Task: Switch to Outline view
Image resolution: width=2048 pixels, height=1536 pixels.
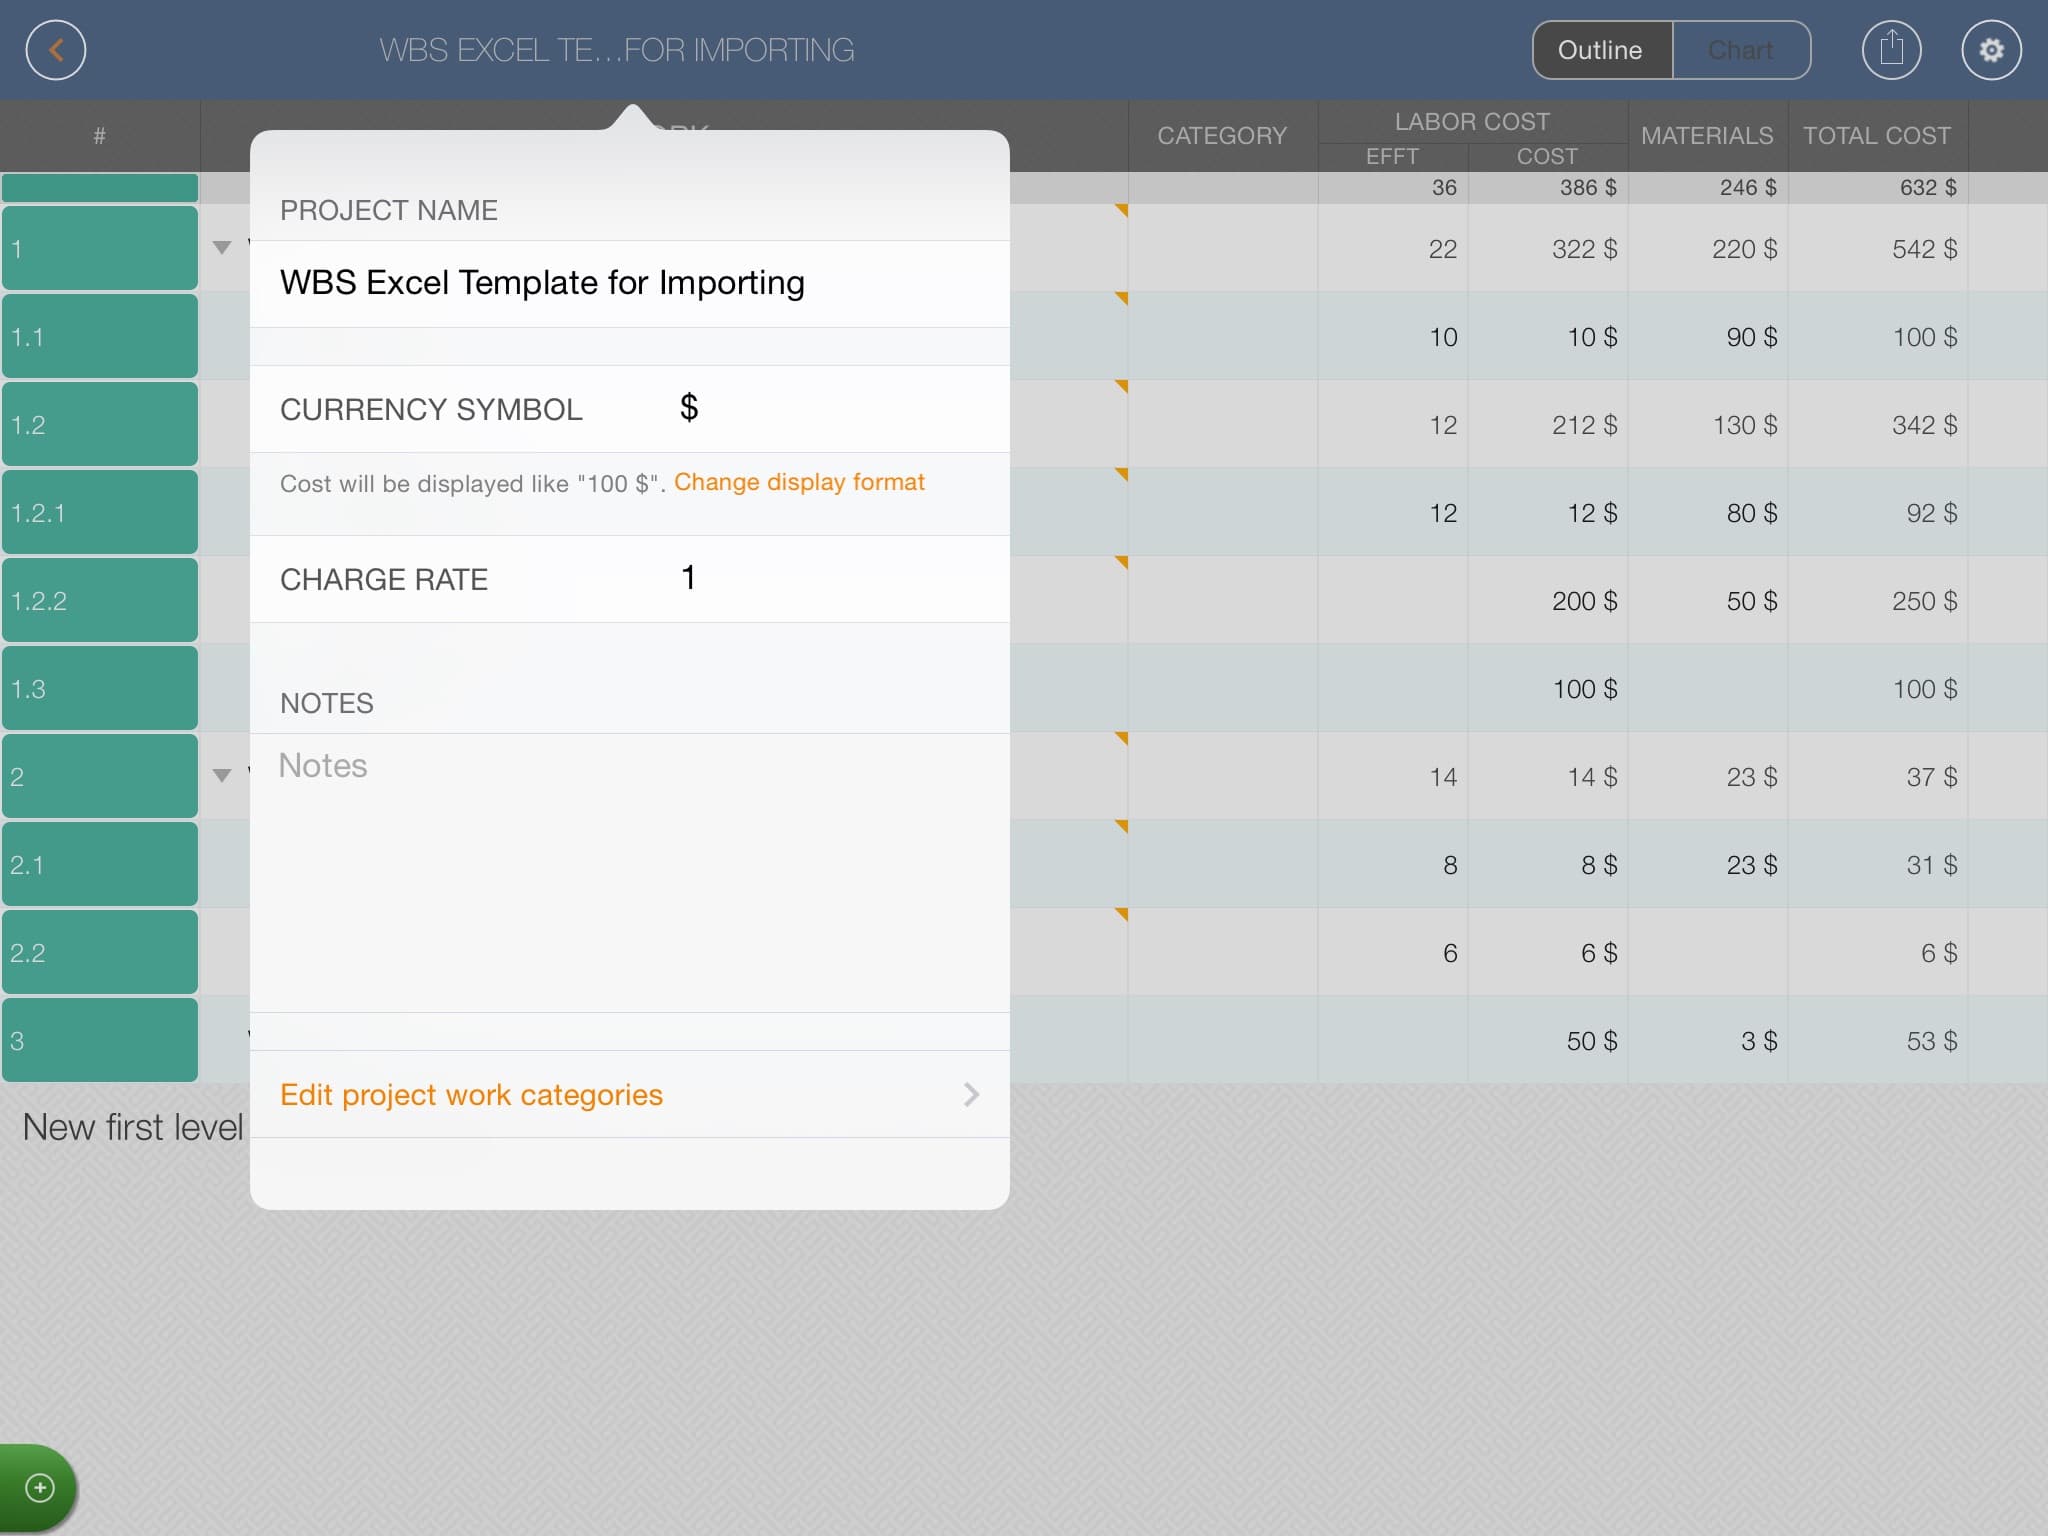Action: click(1601, 50)
